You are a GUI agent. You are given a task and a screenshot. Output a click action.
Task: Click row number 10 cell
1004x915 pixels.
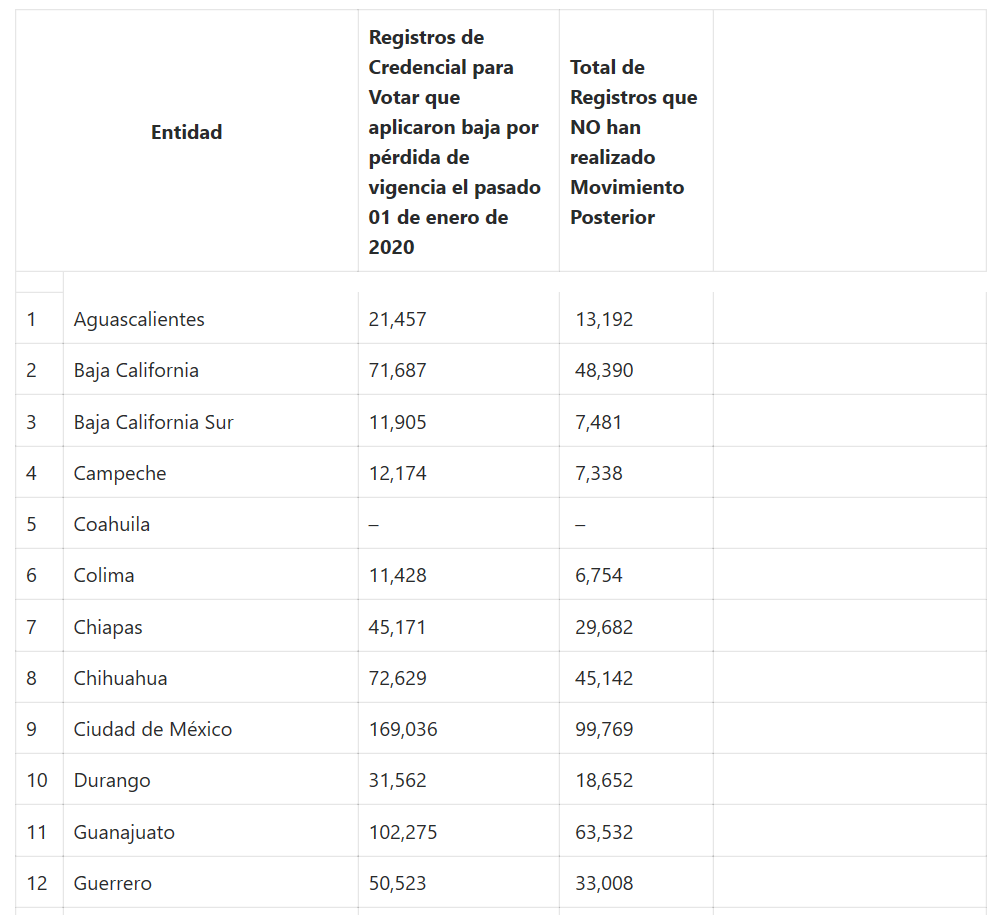point(37,780)
